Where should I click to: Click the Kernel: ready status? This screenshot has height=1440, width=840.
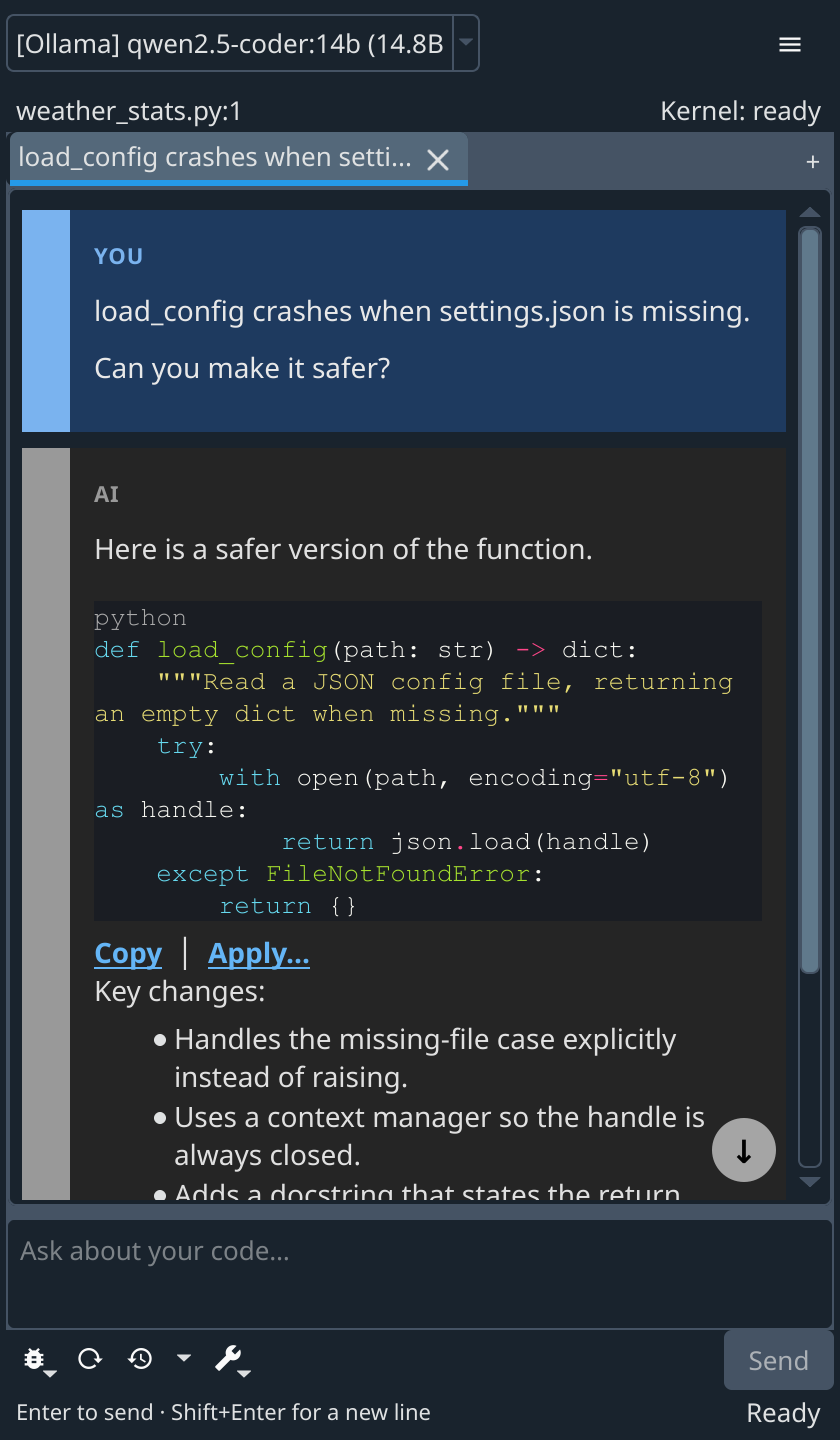[x=740, y=111]
